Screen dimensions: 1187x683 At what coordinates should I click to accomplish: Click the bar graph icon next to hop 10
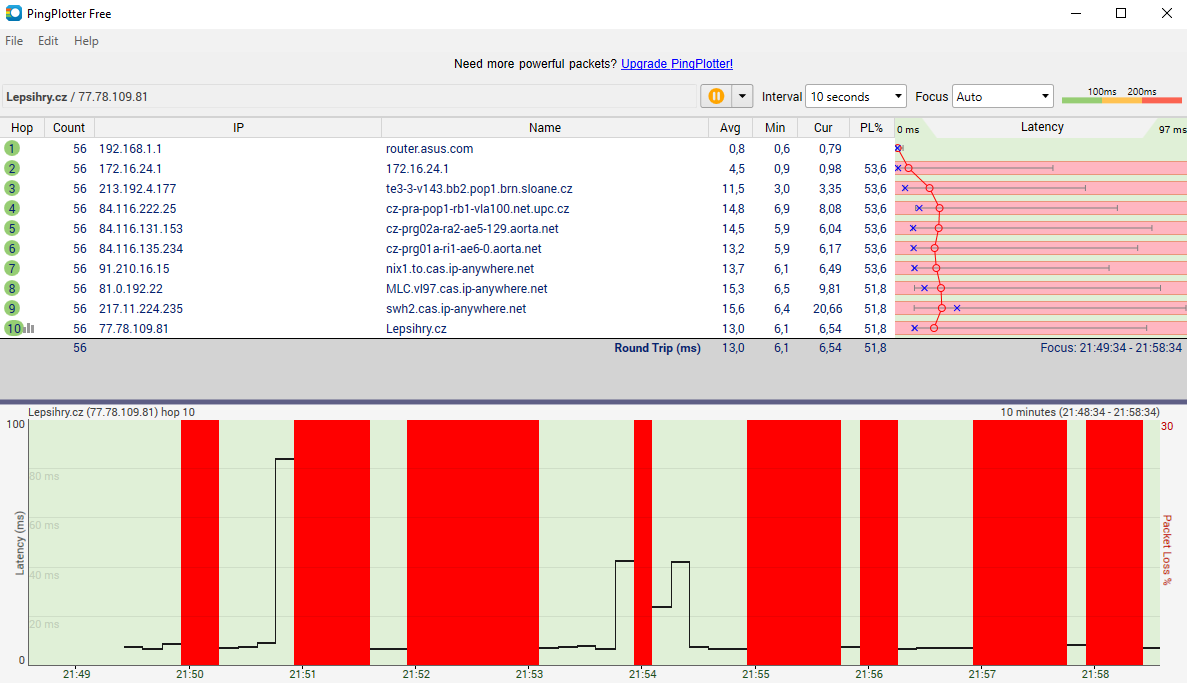pyautogui.click(x=29, y=328)
